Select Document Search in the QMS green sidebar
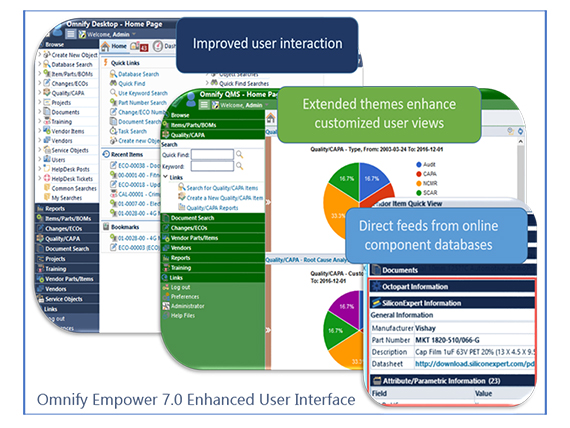570x428 pixels. pos(212,218)
